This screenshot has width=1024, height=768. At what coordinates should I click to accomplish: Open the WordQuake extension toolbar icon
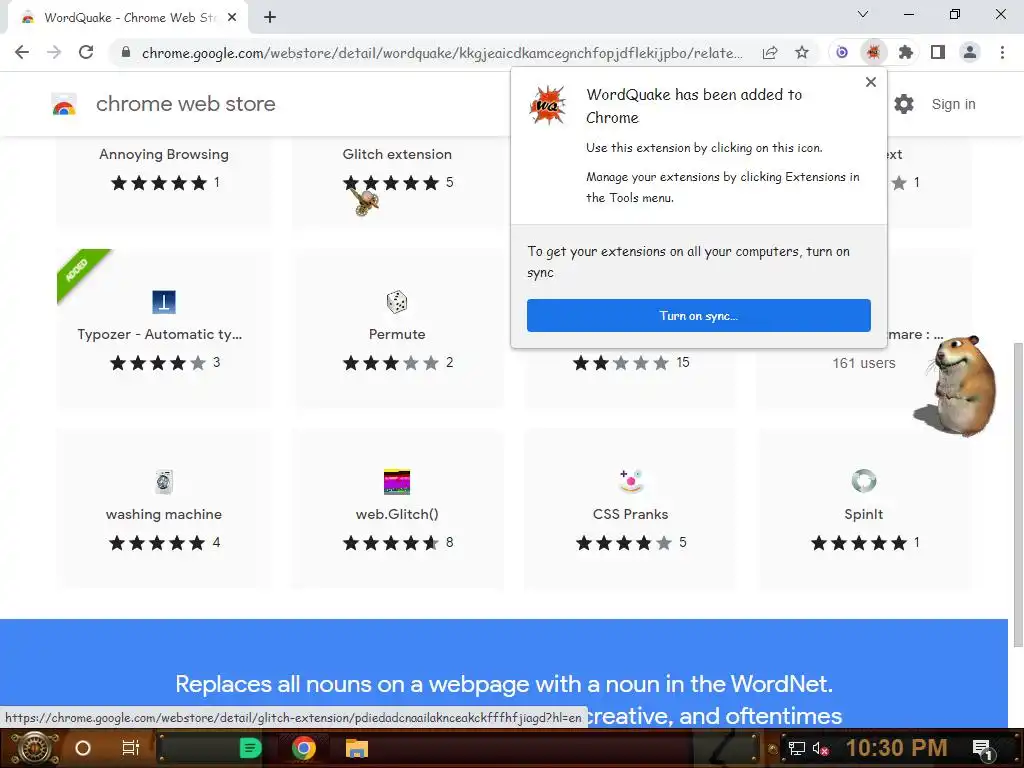(x=873, y=52)
